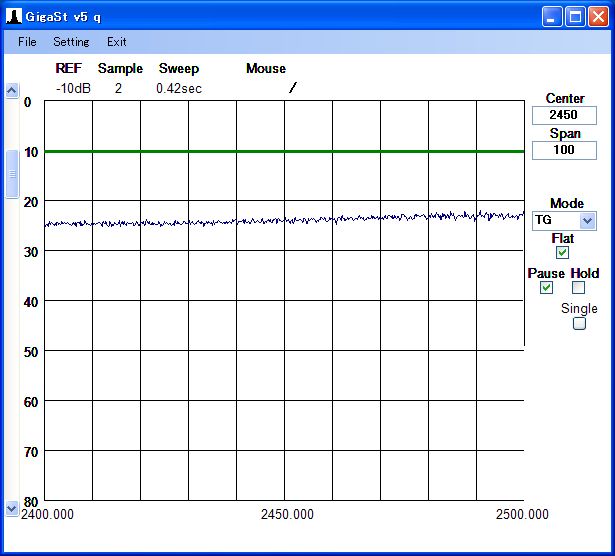Uncheck the Pause checkbox

click(x=546, y=288)
